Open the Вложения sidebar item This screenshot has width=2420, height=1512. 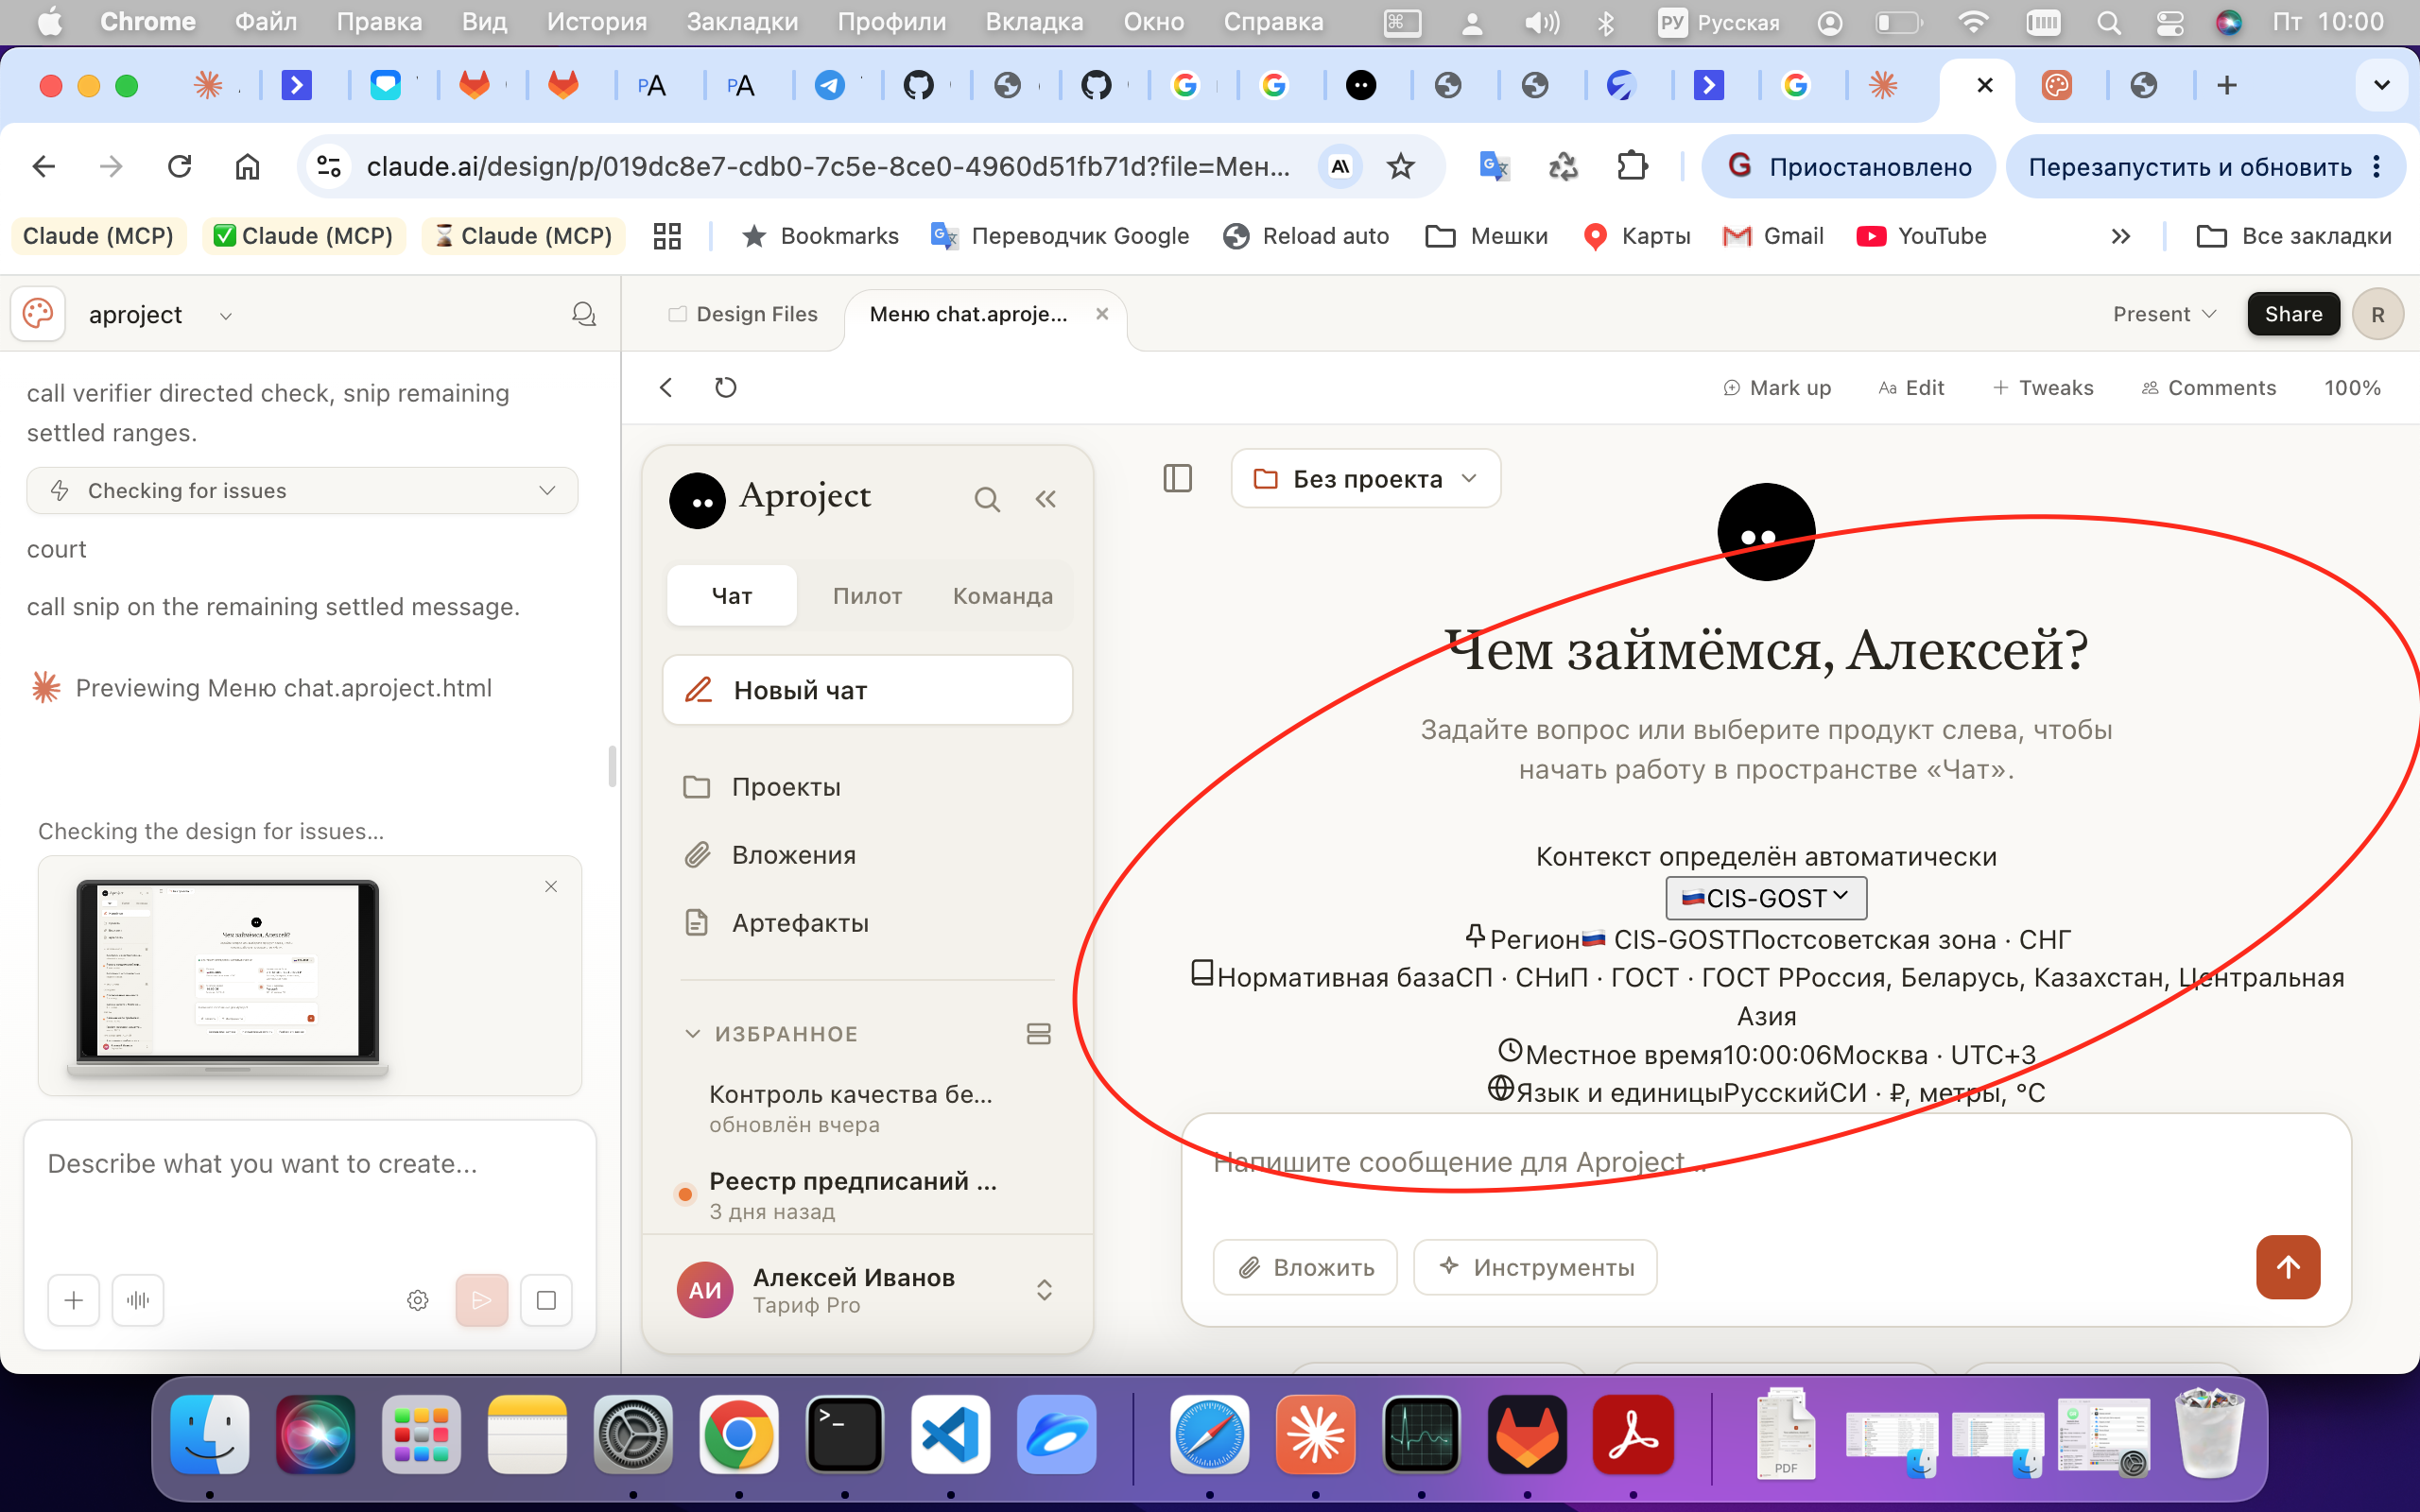(x=867, y=855)
